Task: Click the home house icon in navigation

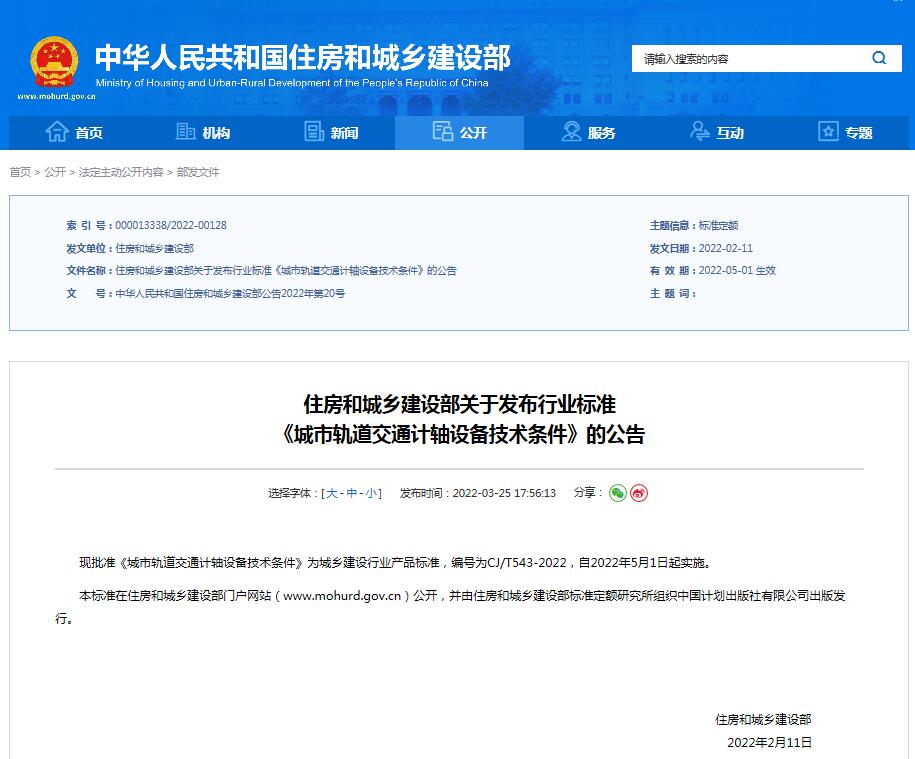Action: (x=57, y=132)
